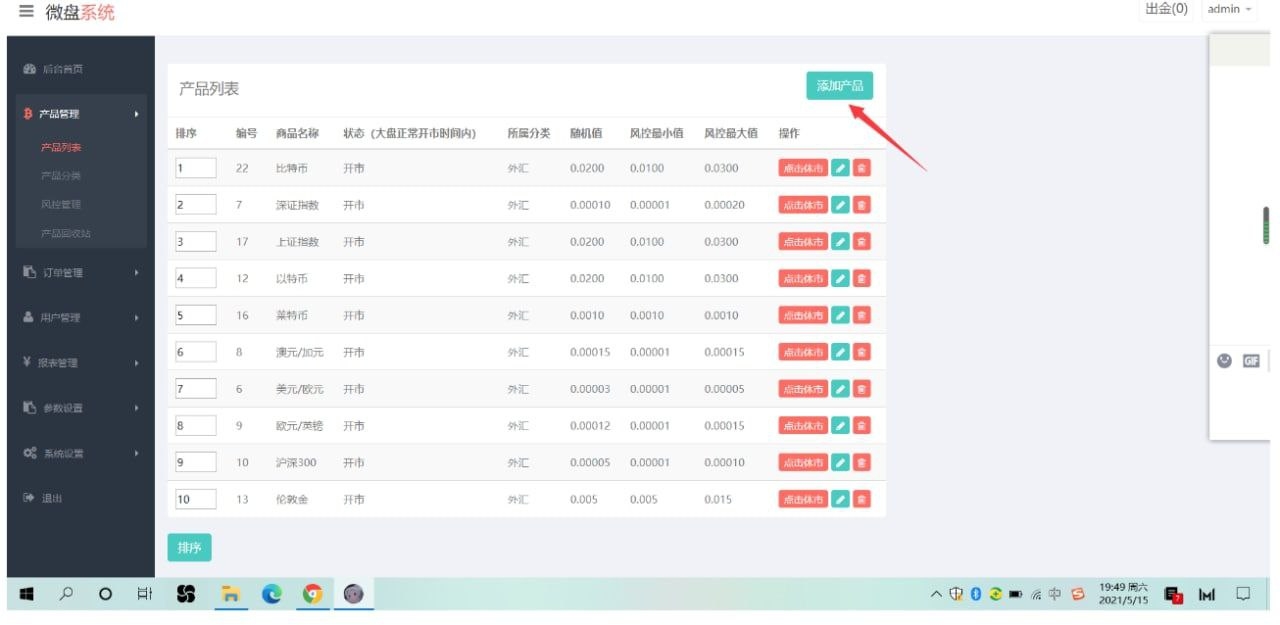Open Chrome from the Windows taskbar
The height and width of the screenshot is (625, 1280).
tap(313, 594)
